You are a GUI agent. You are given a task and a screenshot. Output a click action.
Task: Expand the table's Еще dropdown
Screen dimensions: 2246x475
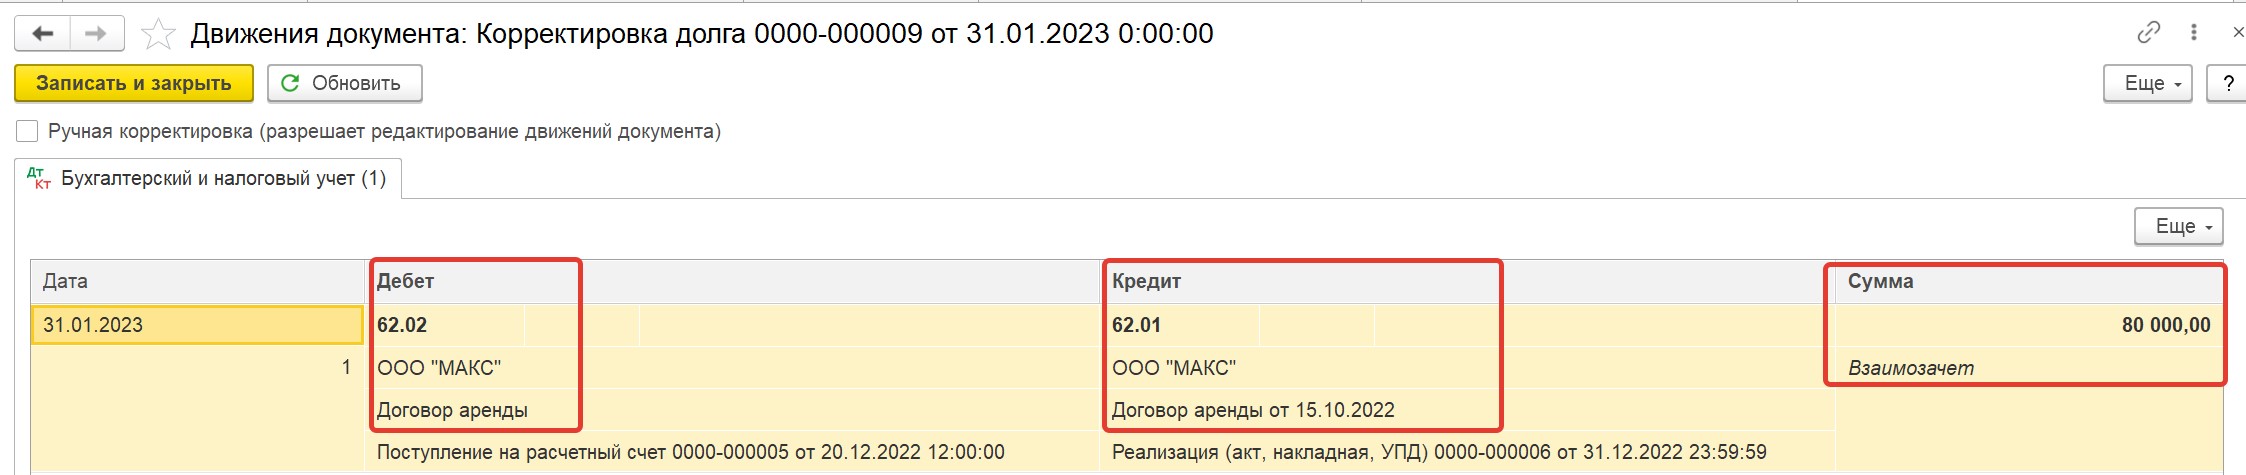coord(2179,226)
